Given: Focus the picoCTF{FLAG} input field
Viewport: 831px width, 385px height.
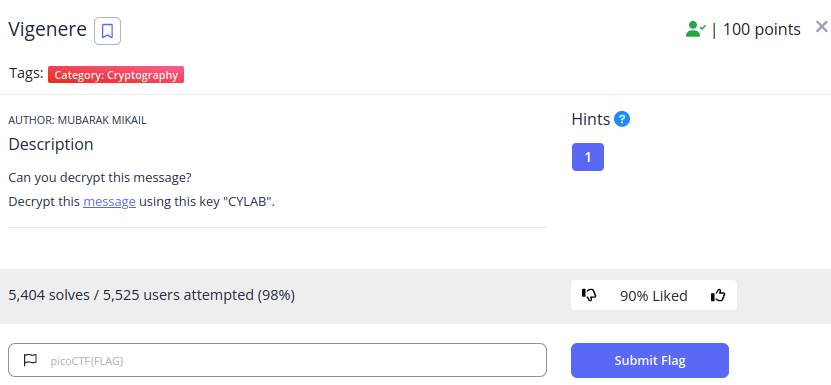Looking at the screenshot, I should tap(277, 360).
